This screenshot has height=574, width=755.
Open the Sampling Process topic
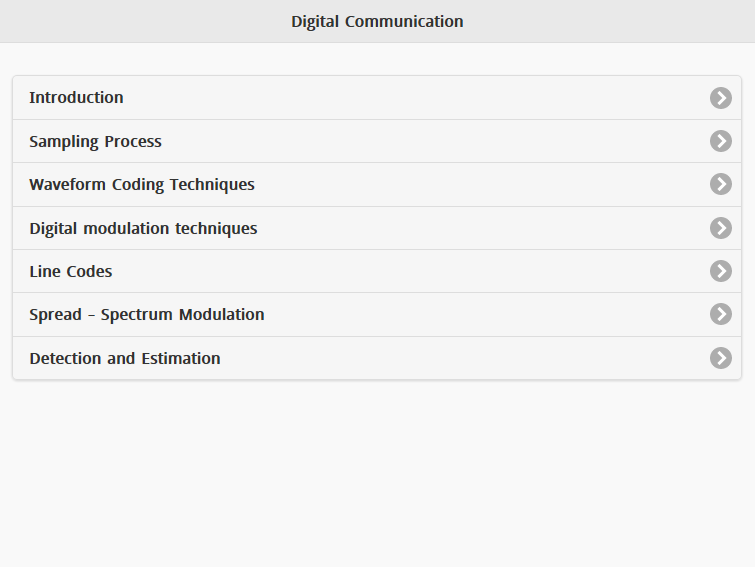(x=95, y=142)
